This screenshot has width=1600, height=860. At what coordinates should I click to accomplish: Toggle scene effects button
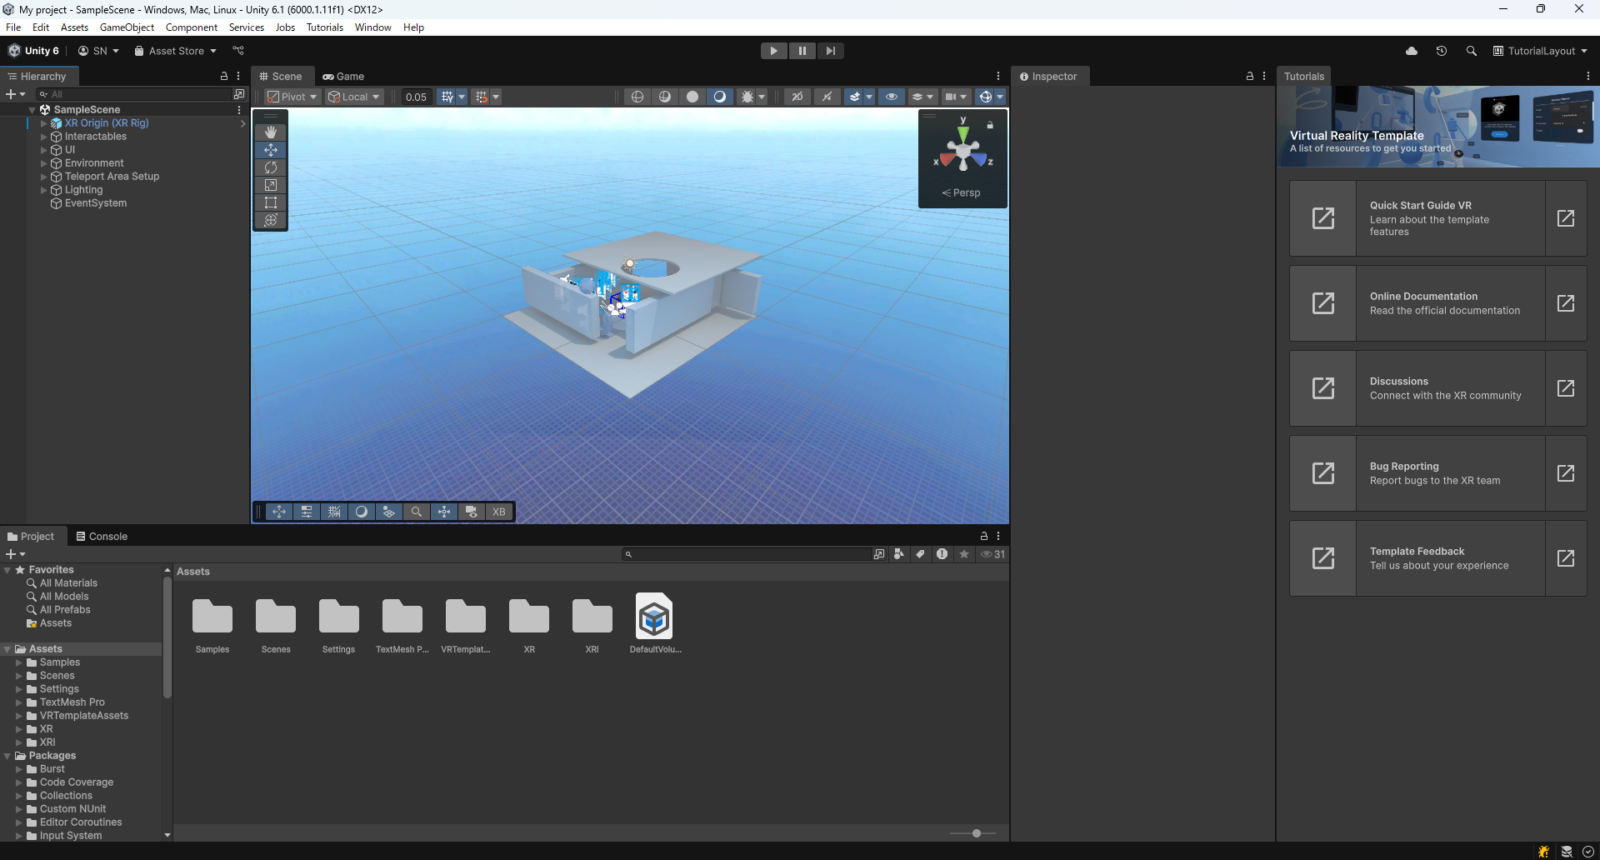[854, 97]
